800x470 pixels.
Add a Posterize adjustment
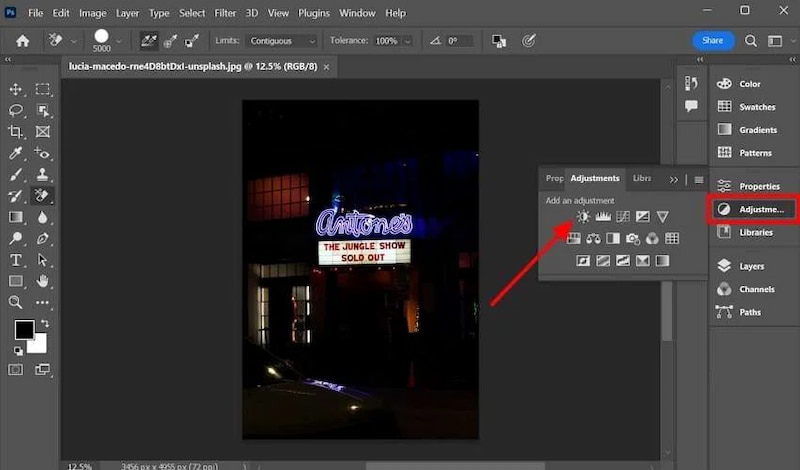point(603,261)
